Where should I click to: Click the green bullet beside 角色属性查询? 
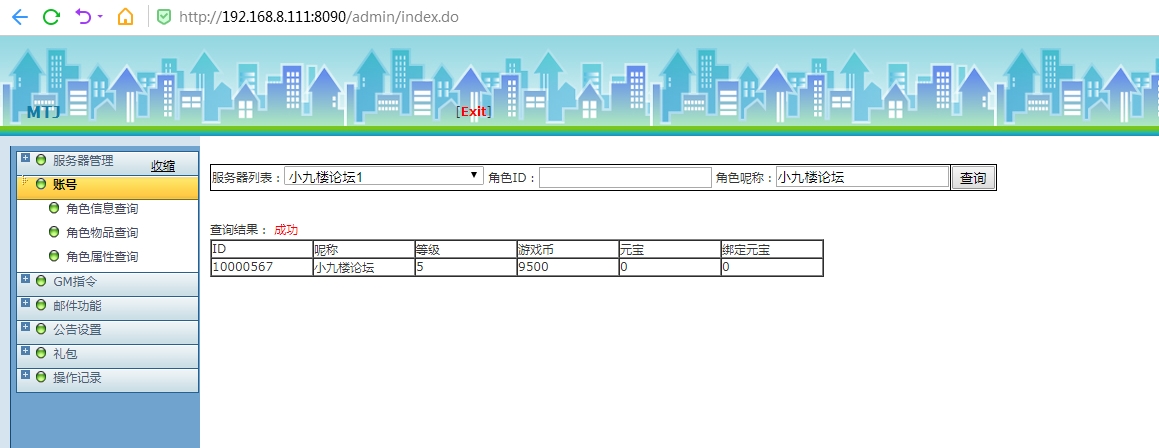(54, 257)
